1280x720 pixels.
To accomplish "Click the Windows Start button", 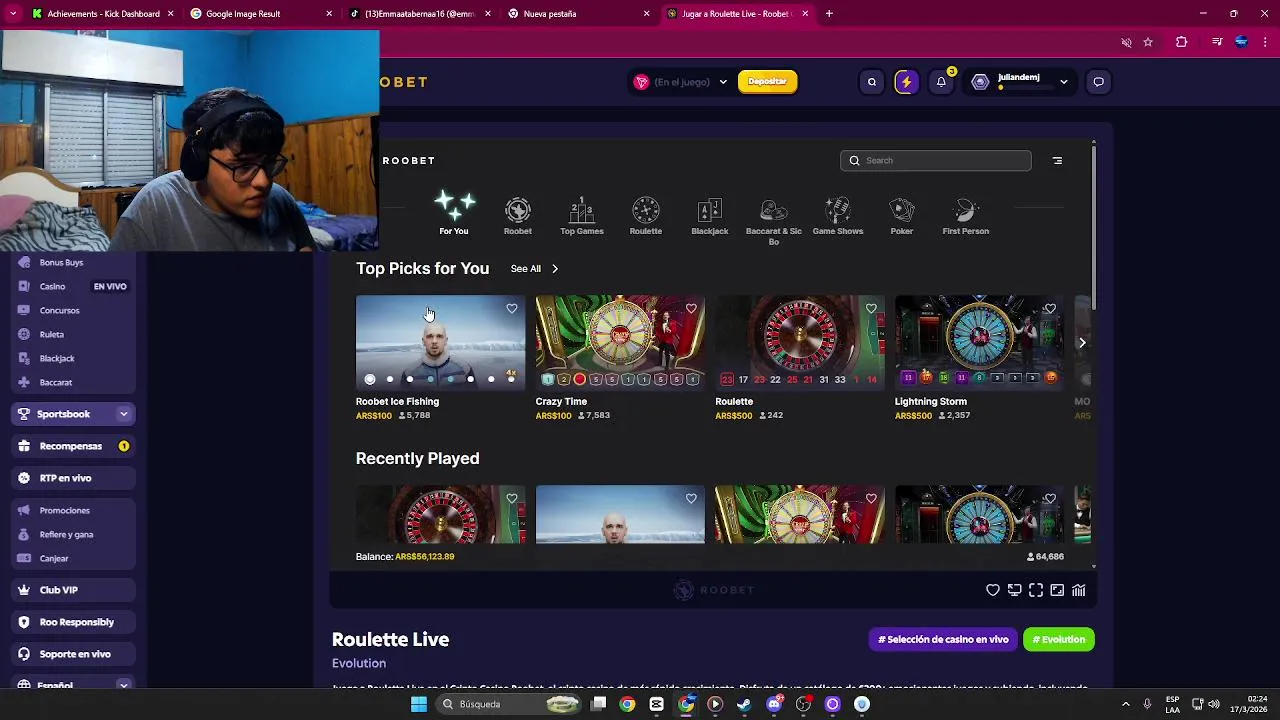I will (x=419, y=704).
